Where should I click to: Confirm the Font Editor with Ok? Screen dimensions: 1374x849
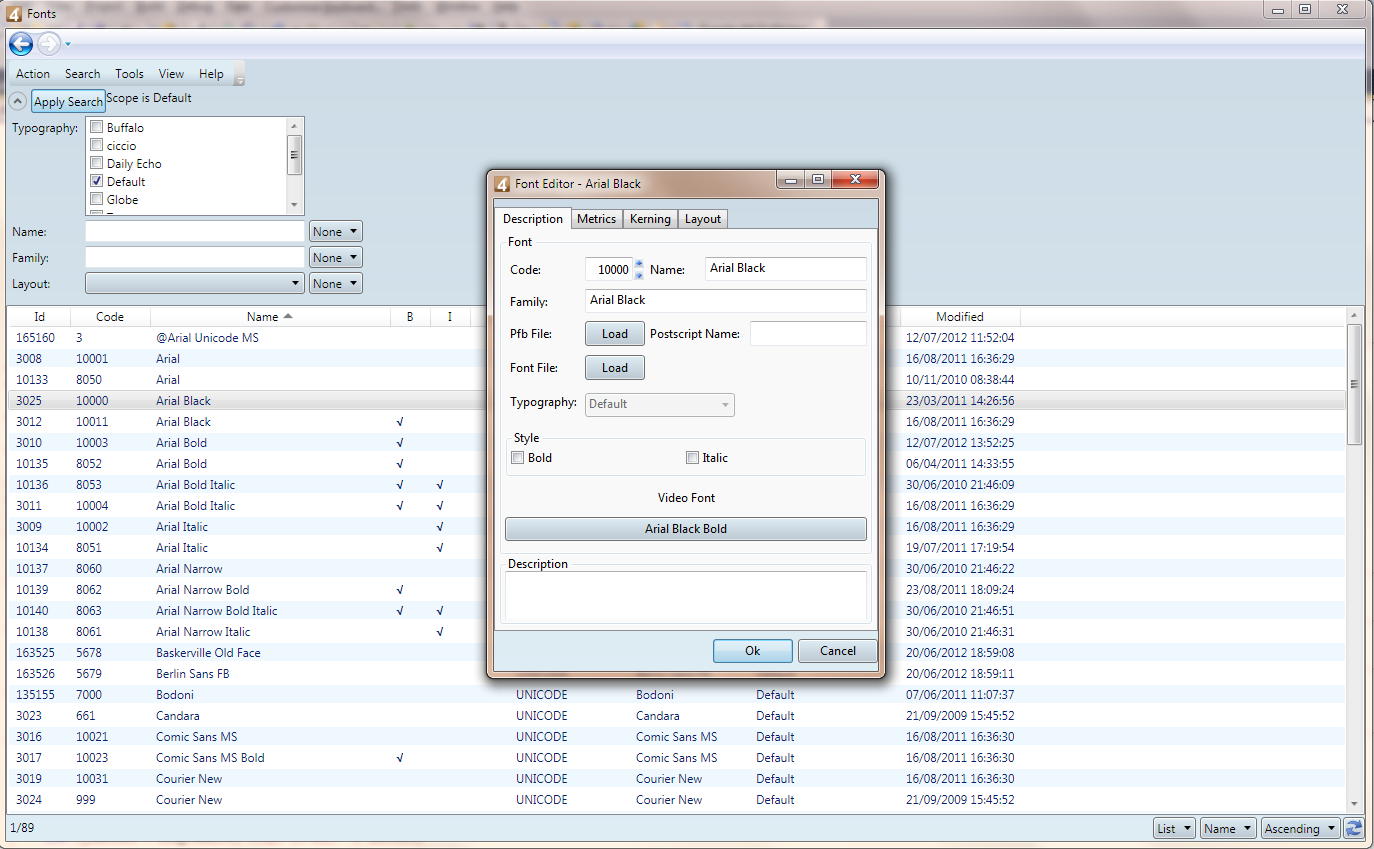click(753, 651)
